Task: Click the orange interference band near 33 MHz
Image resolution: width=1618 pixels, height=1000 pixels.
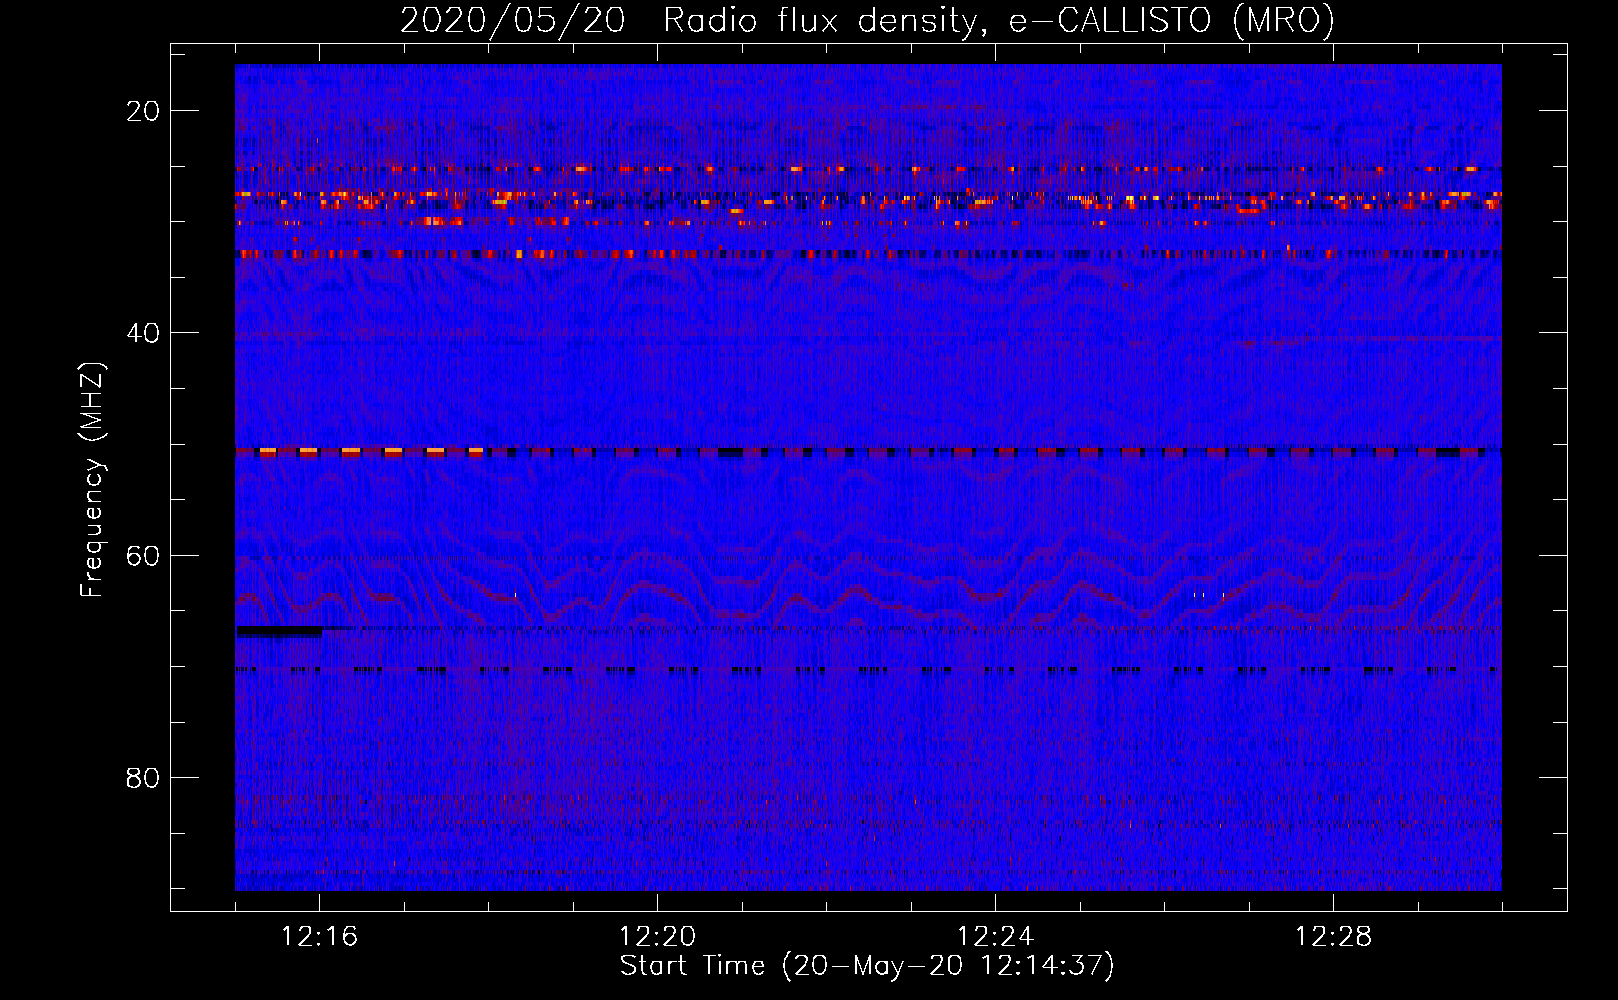Action: (868, 254)
